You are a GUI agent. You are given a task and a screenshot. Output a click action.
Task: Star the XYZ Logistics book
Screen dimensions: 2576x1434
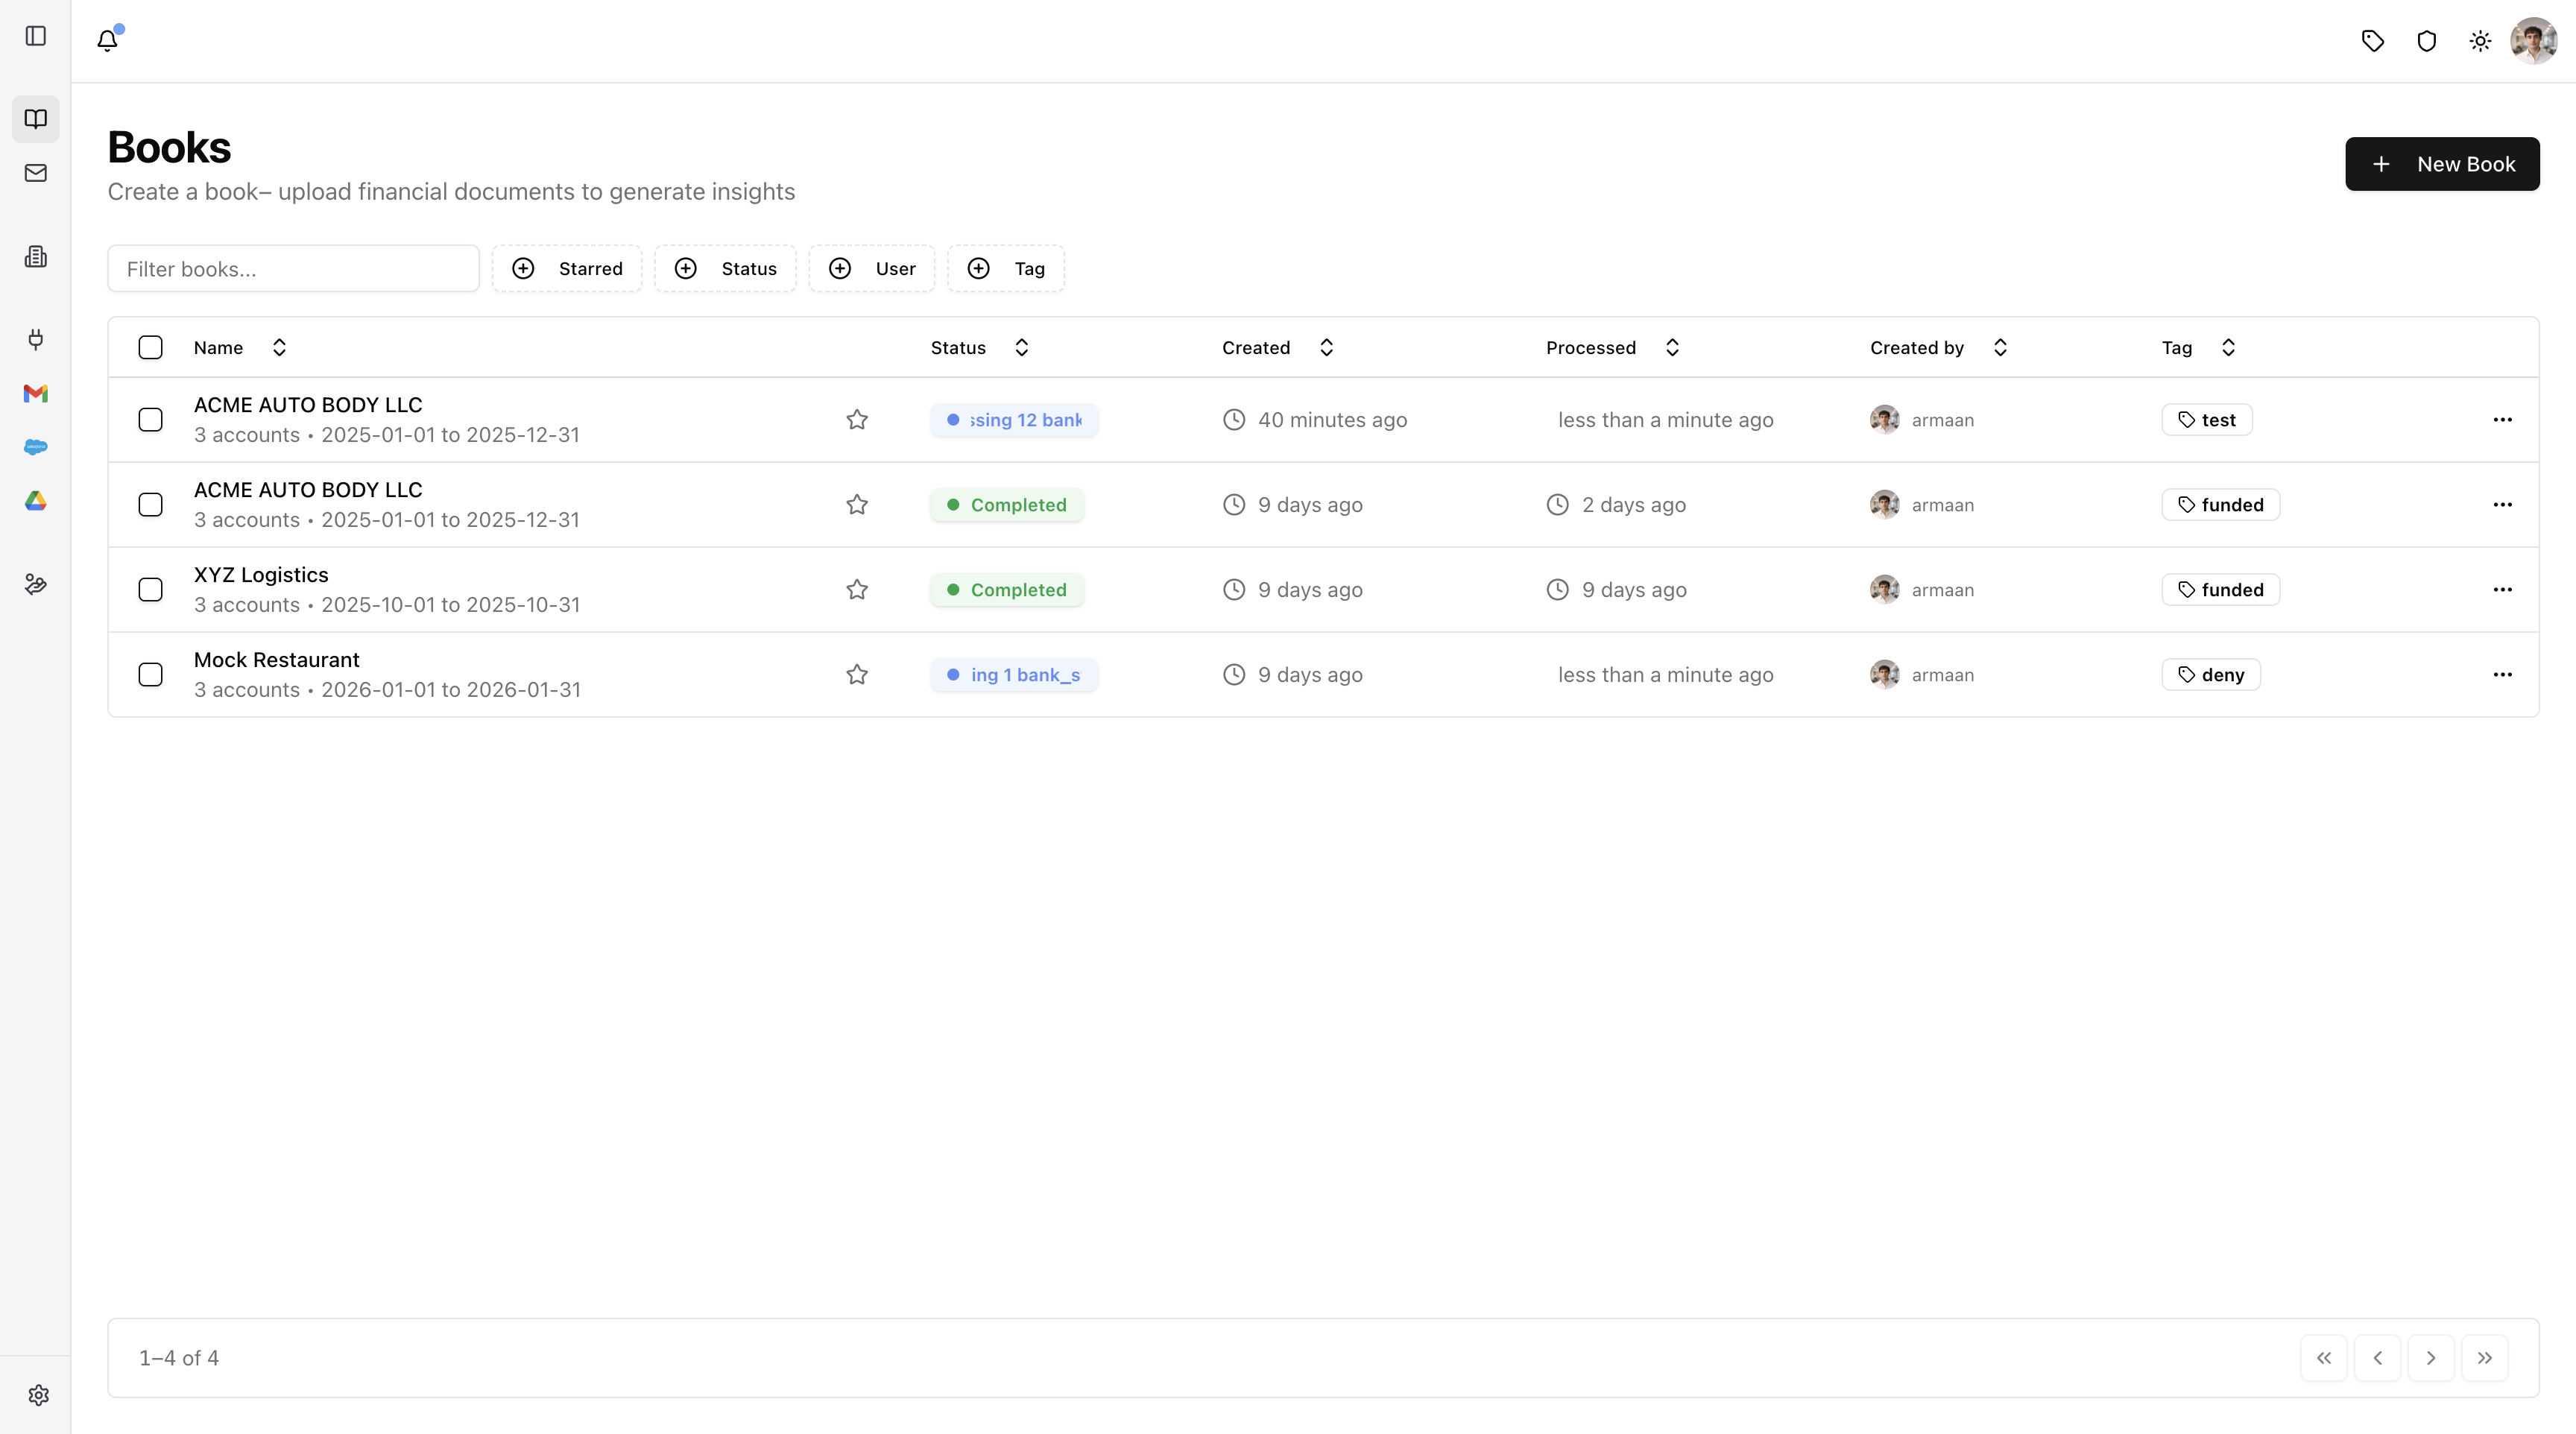point(857,590)
